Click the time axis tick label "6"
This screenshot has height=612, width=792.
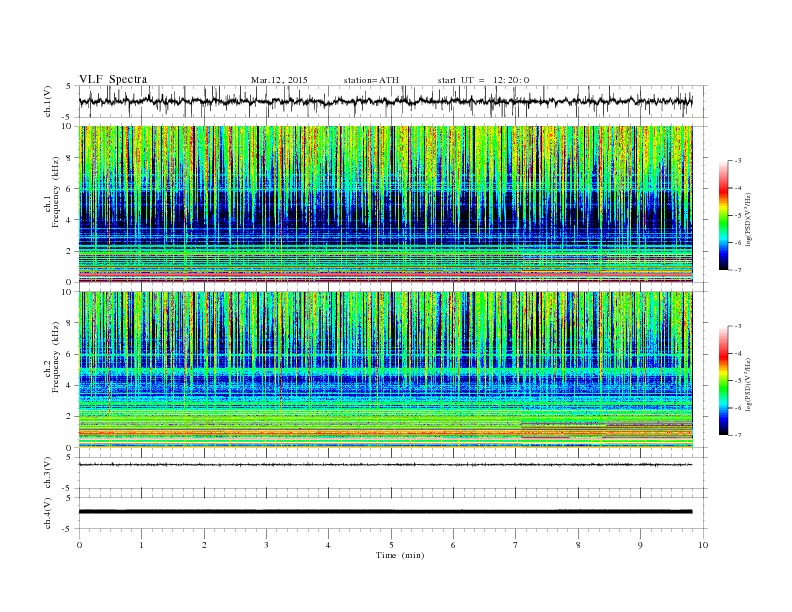(453, 545)
